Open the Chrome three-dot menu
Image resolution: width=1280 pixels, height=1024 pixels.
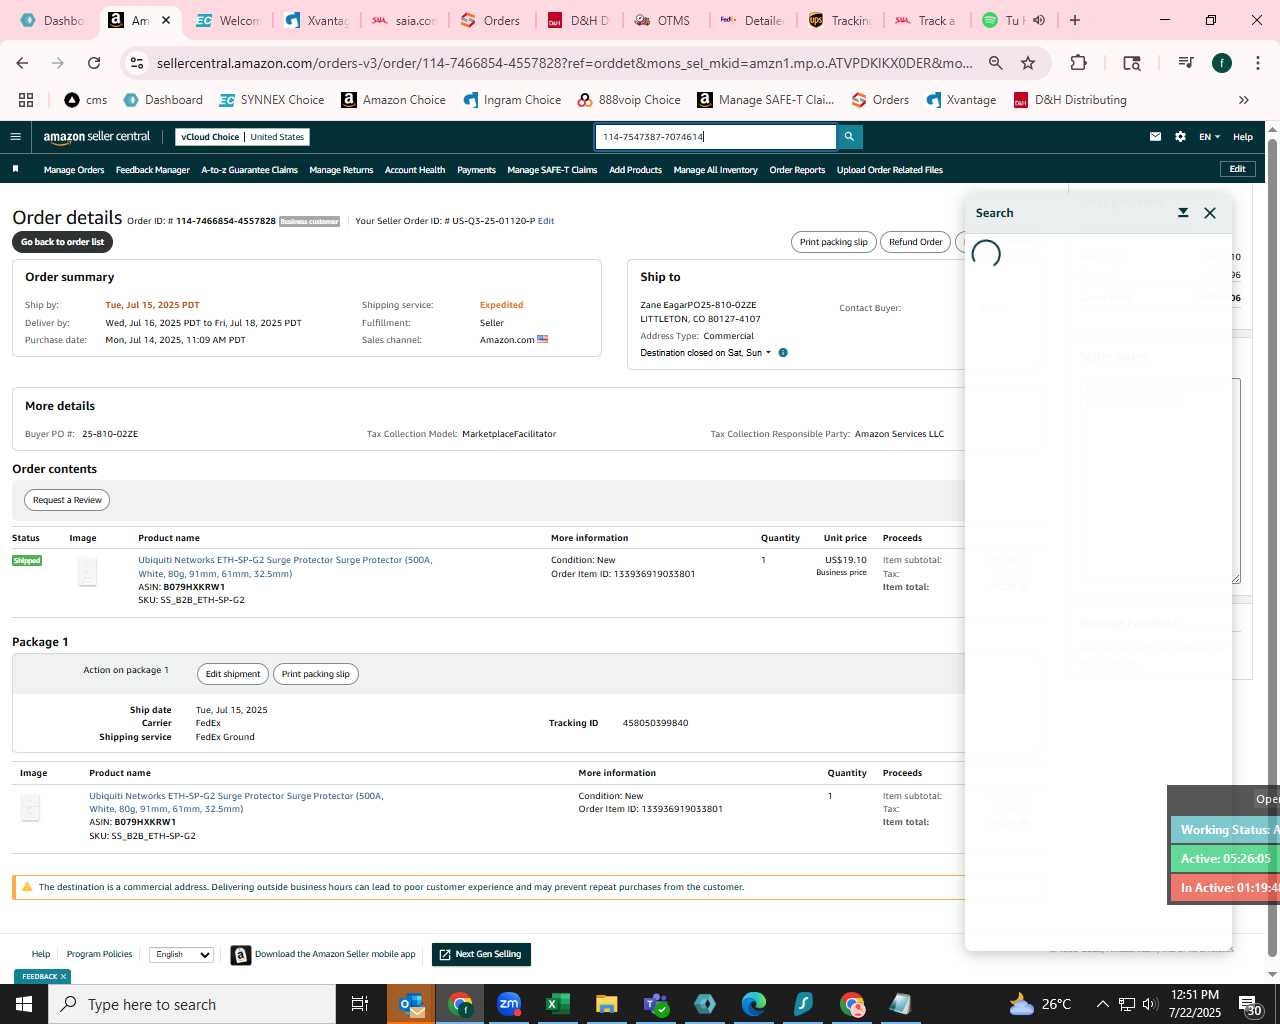1257,63
